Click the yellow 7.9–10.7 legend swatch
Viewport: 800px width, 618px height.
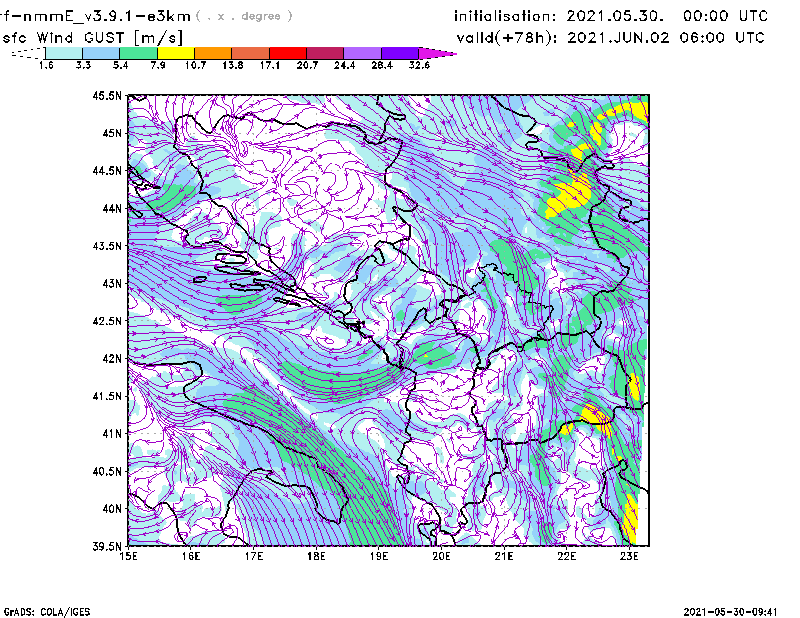(176, 53)
